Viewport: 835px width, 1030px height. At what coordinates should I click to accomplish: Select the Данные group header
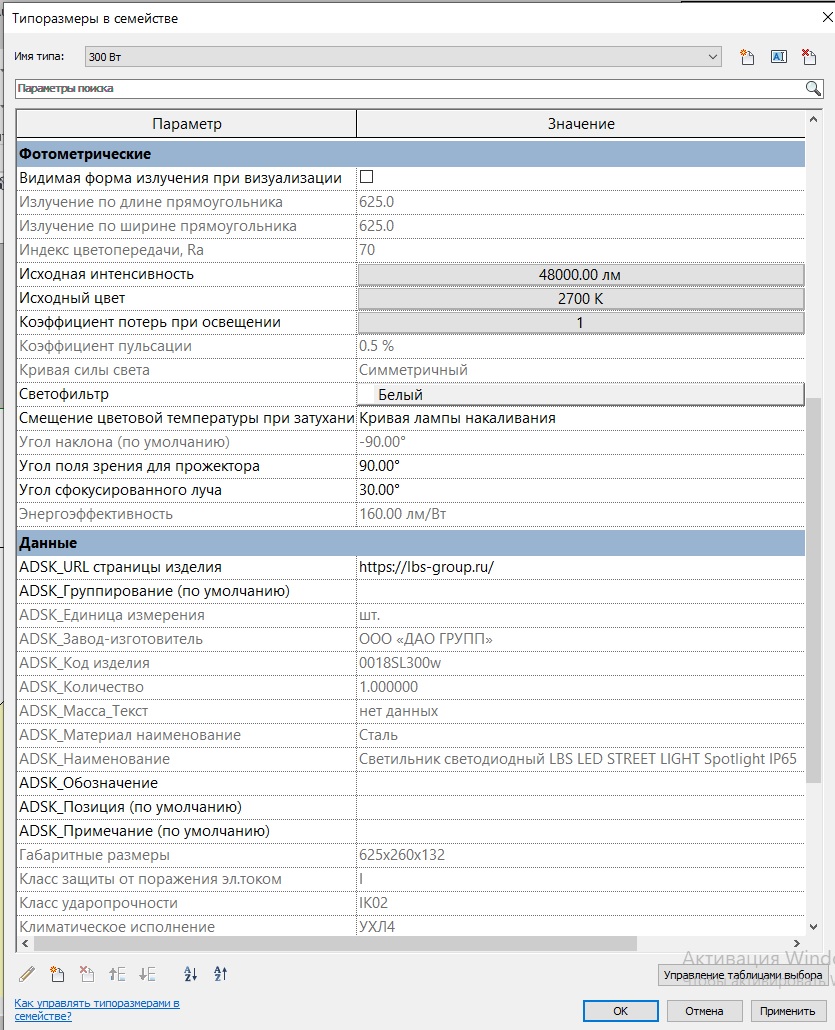coord(411,543)
